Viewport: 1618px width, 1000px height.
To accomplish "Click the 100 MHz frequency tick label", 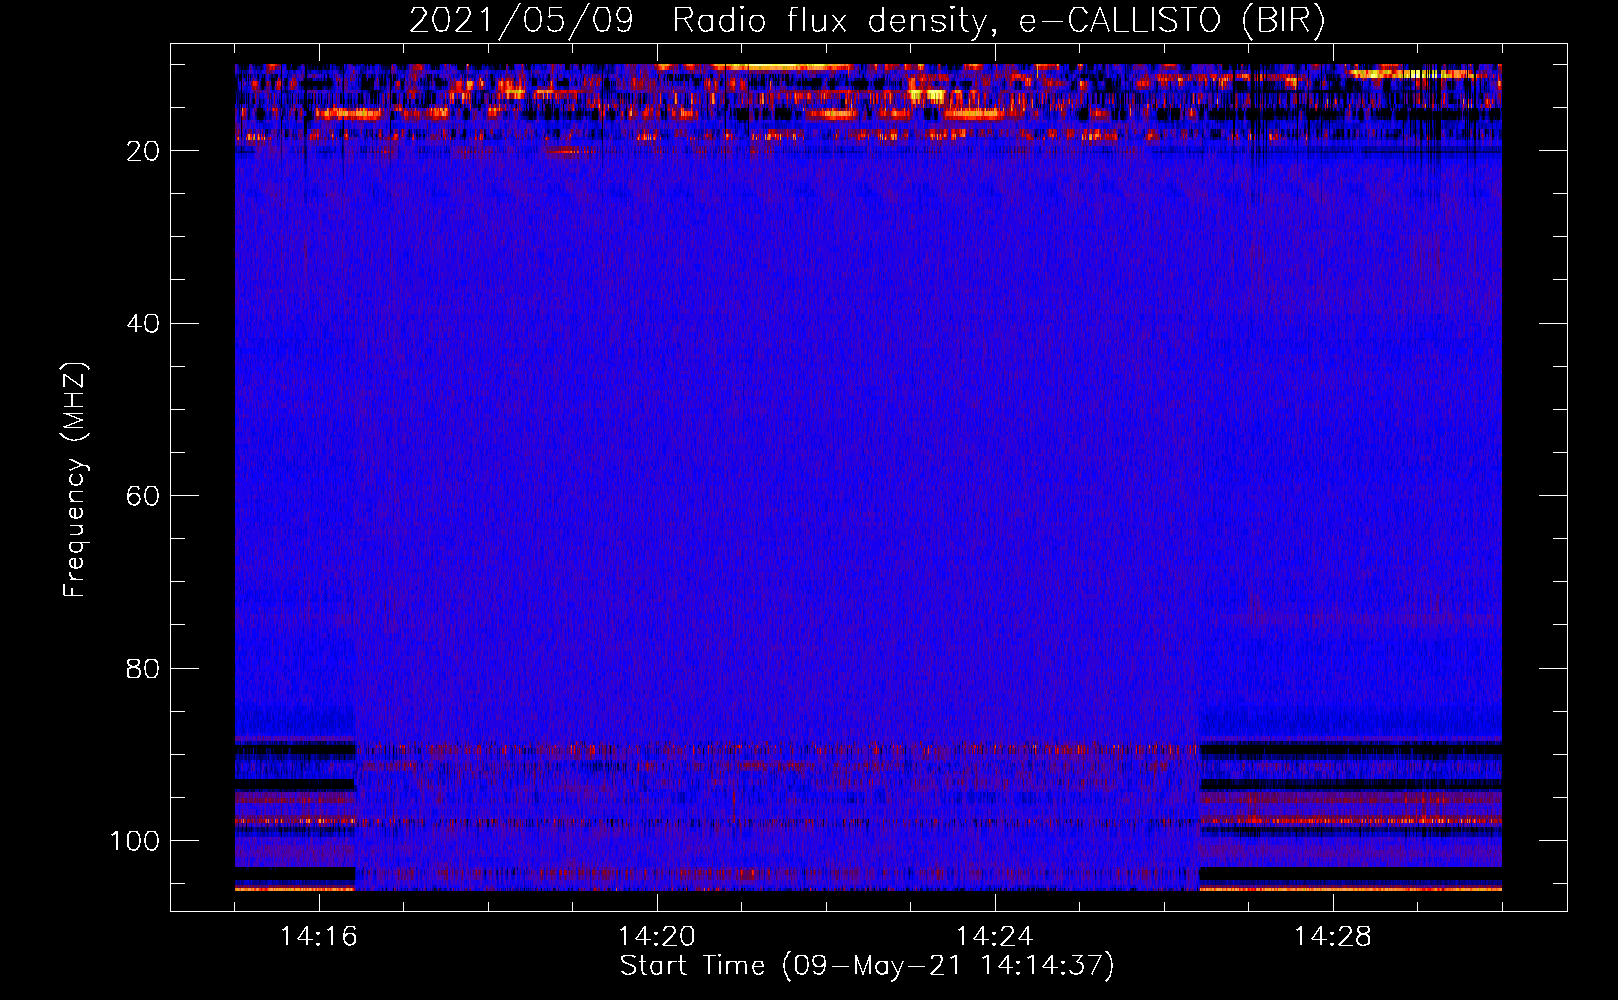I will point(135,841).
